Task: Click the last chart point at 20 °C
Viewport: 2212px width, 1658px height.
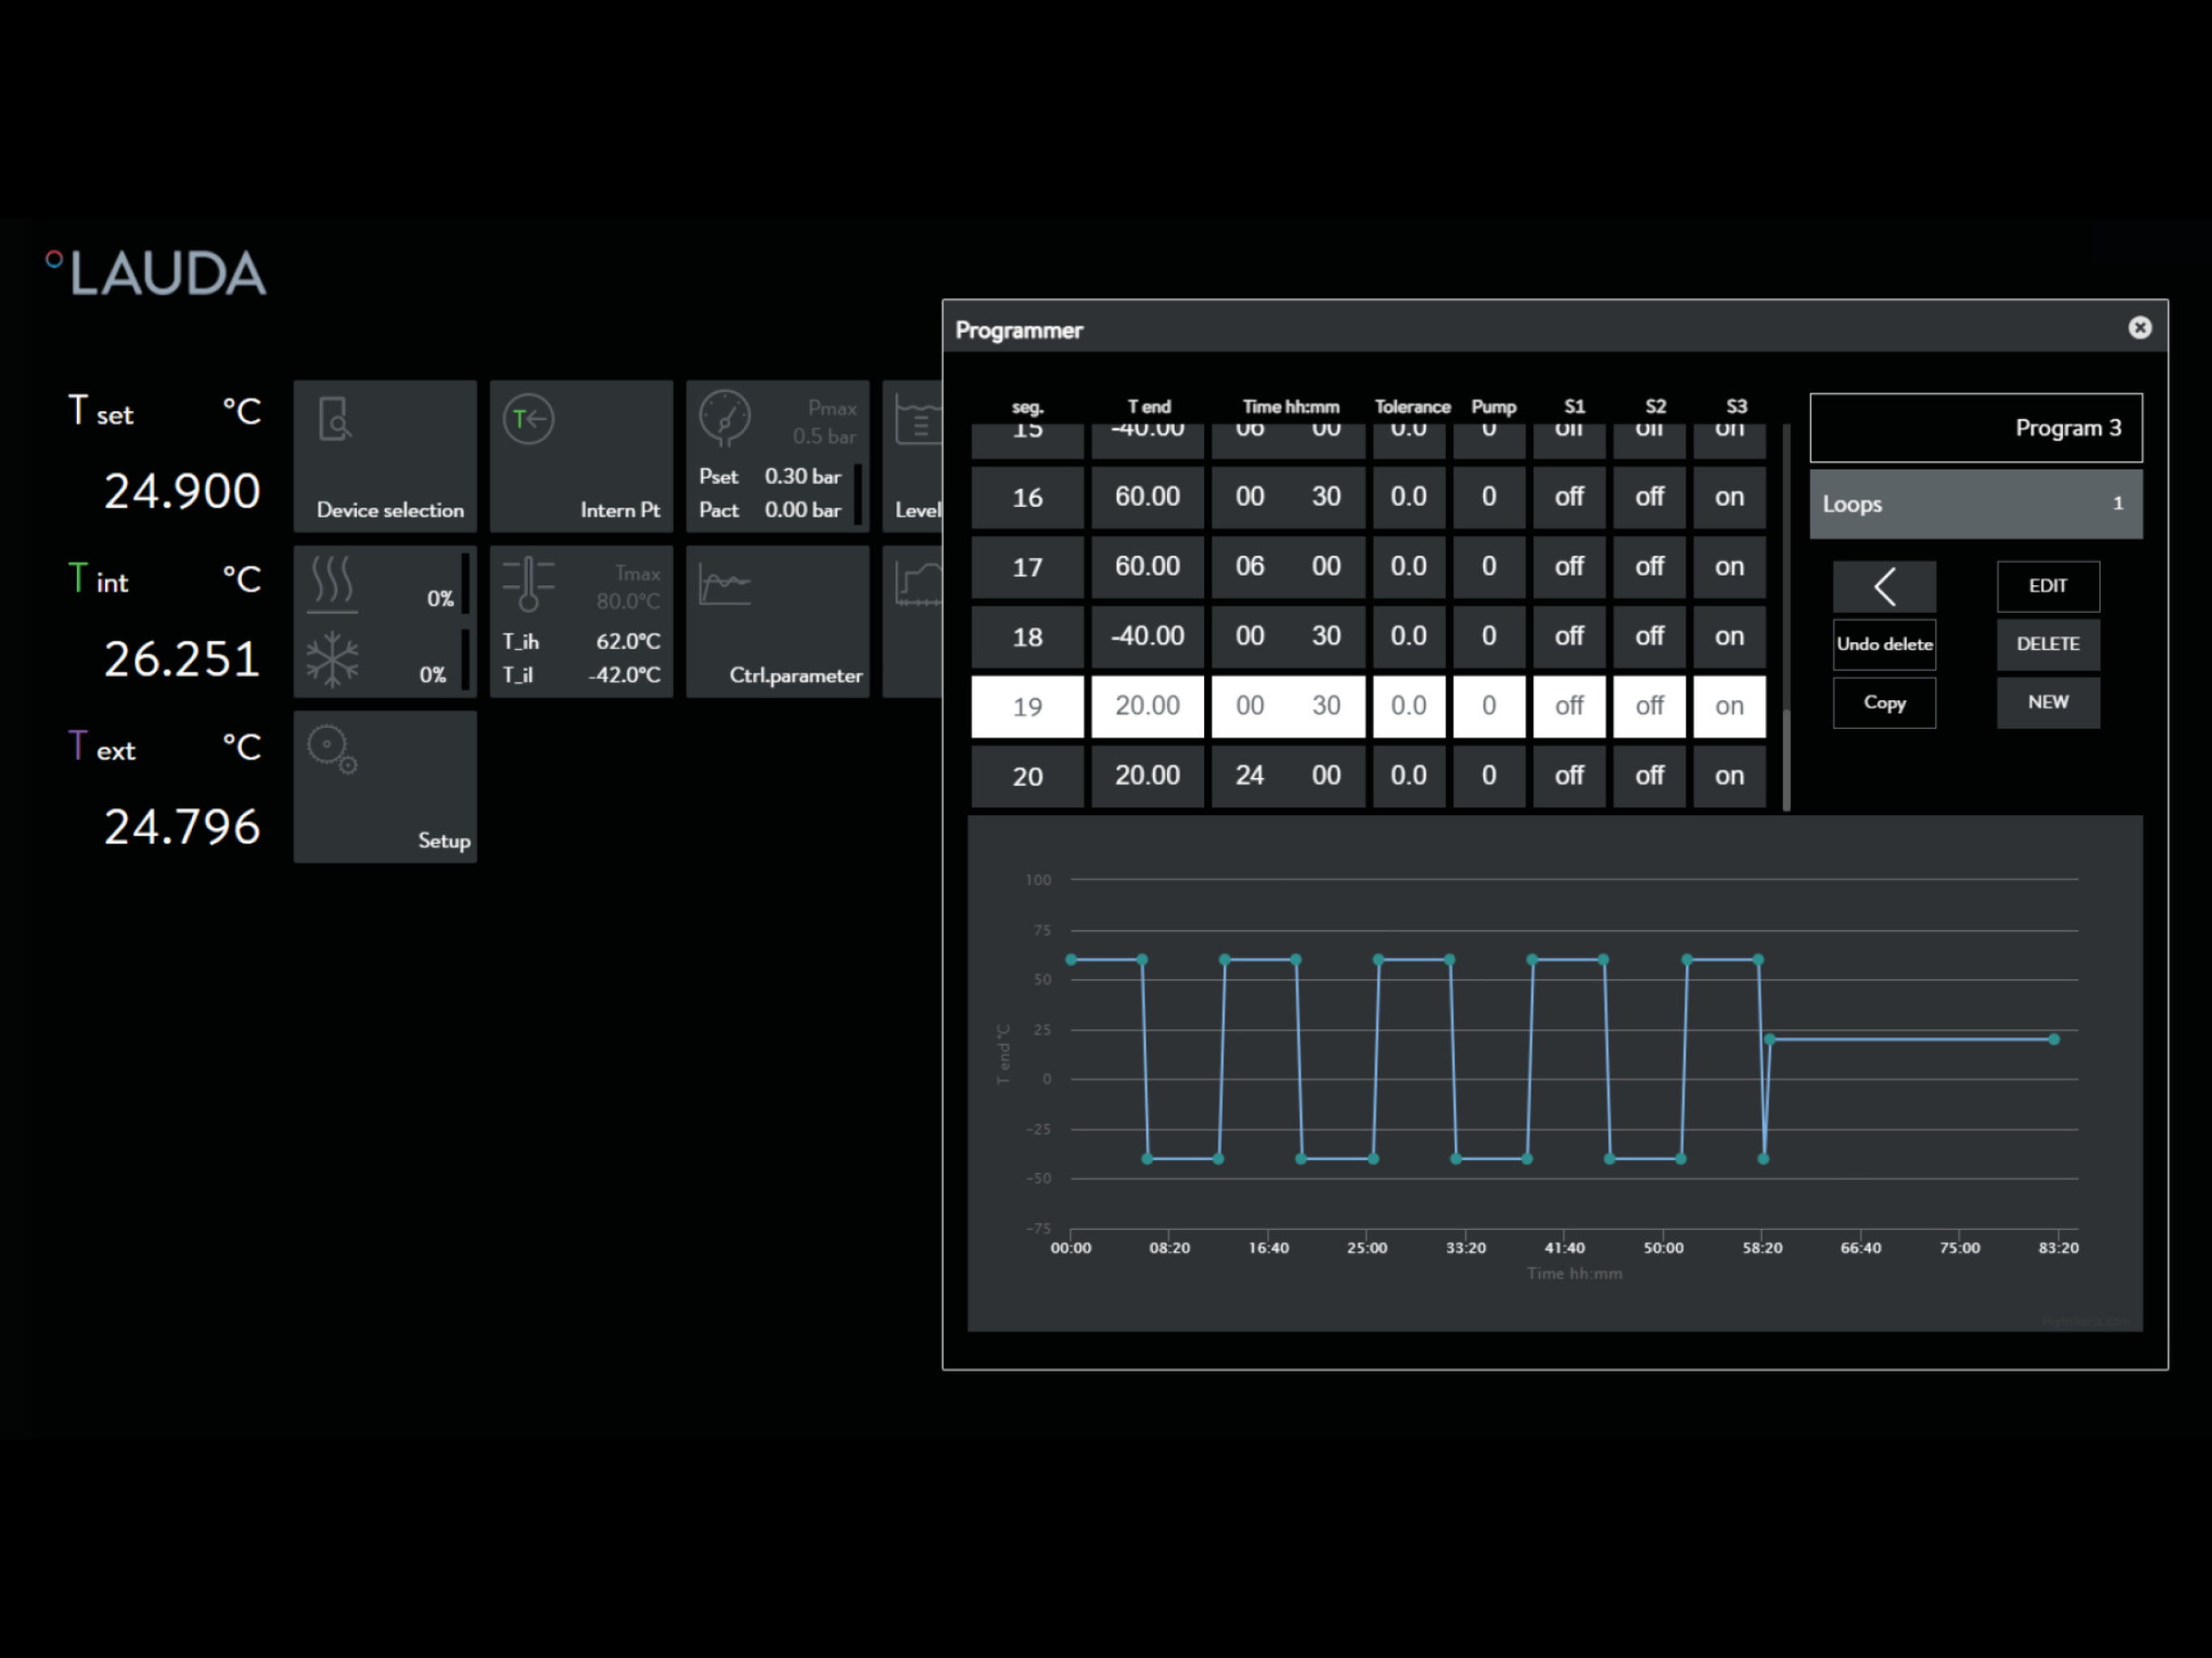Action: [2054, 1039]
